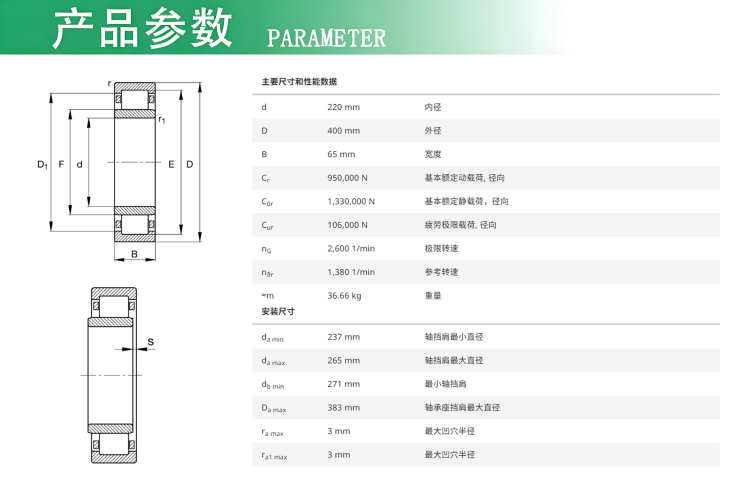
Task: Select the 主要尺寸和性能数据 section heading
Action: pos(299,82)
